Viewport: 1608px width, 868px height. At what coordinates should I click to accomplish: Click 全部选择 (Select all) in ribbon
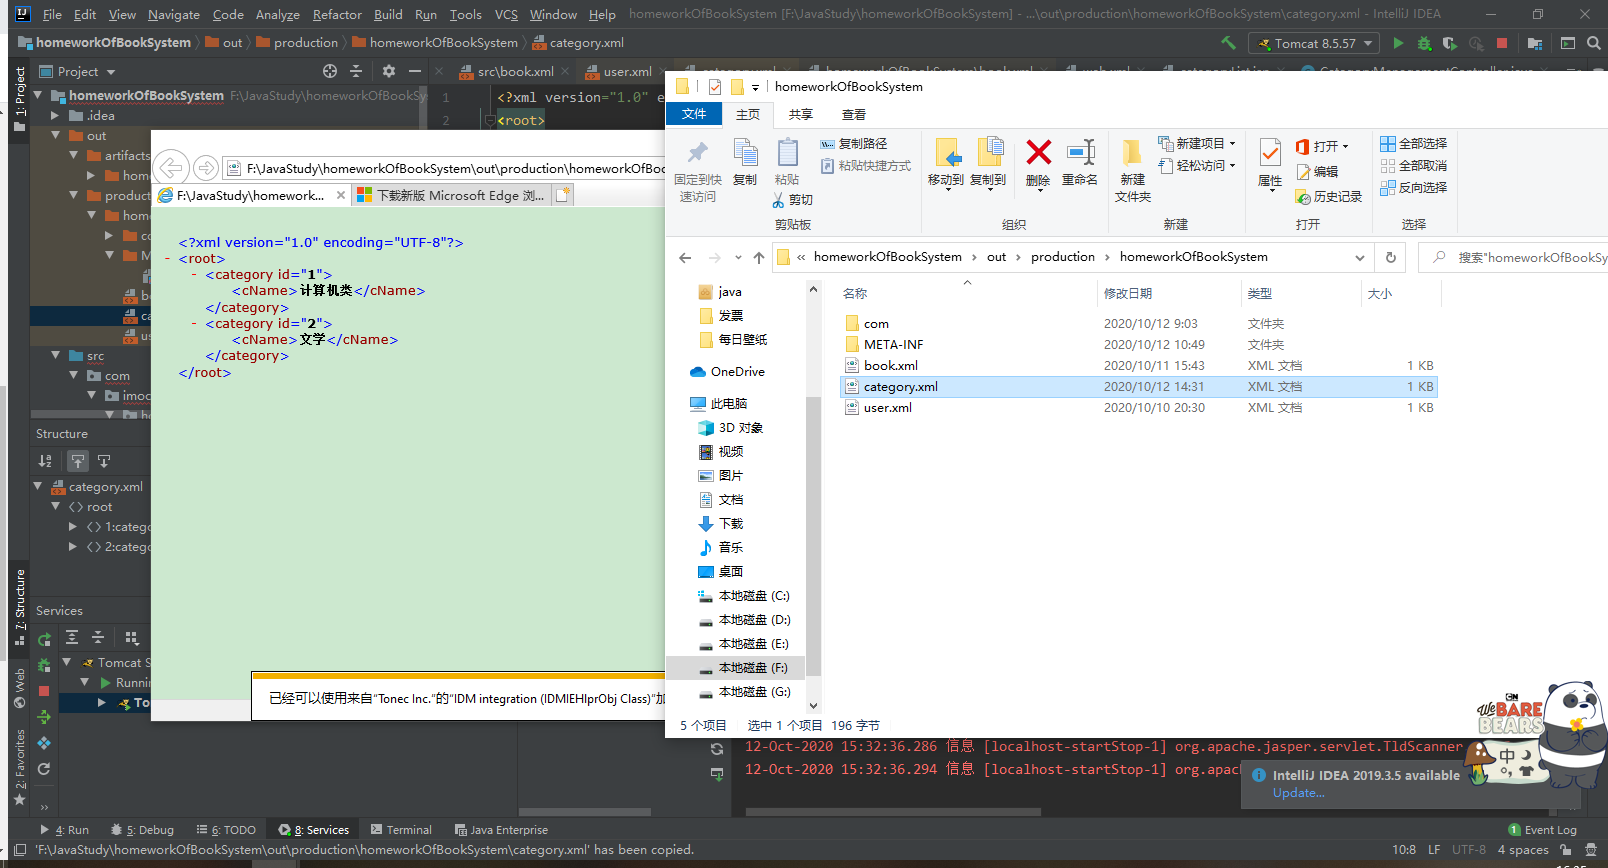click(1414, 144)
